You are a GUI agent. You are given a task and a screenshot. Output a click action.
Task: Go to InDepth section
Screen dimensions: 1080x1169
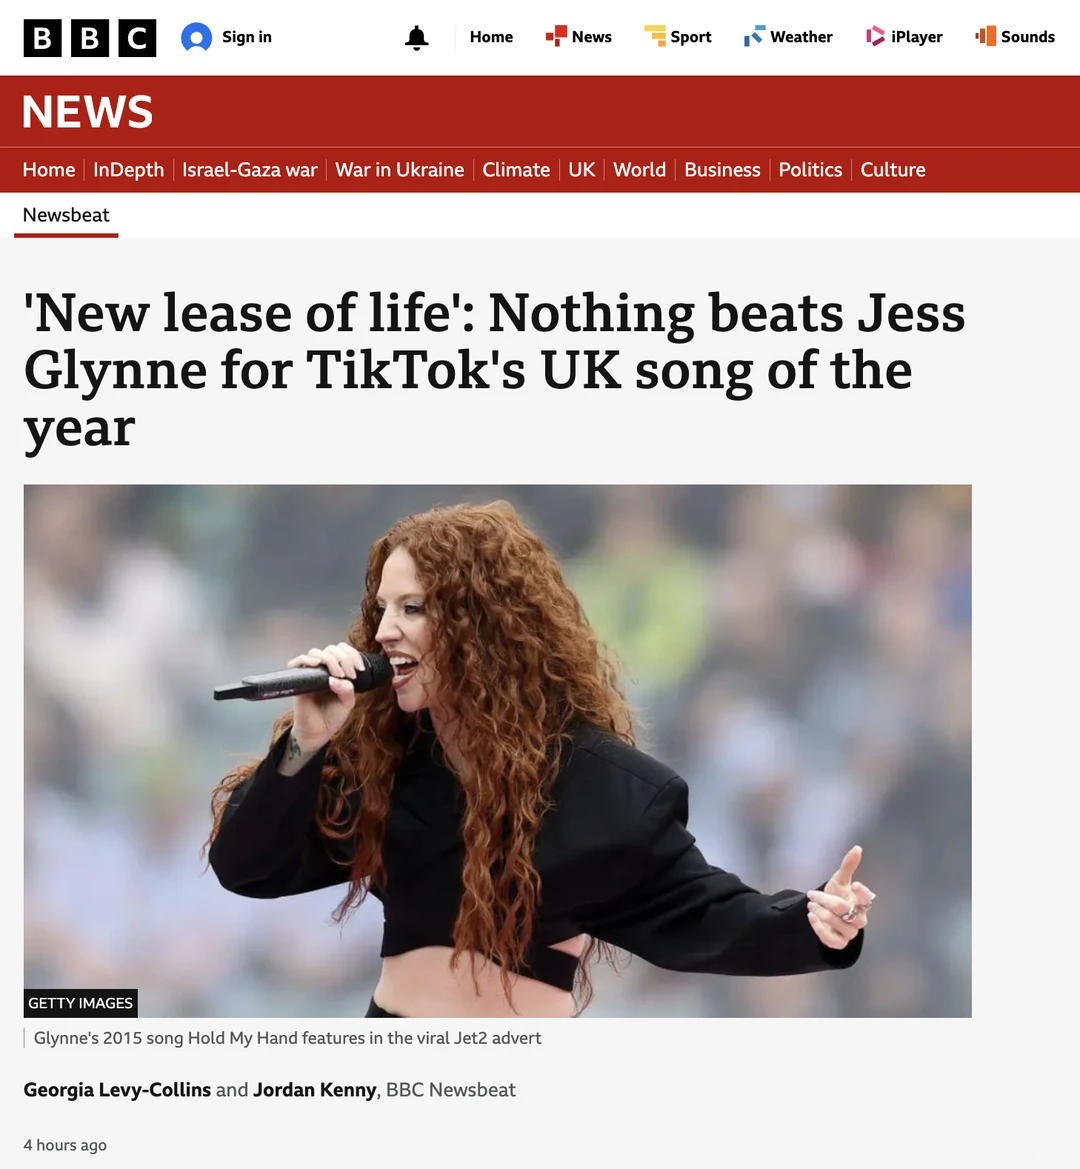click(128, 170)
